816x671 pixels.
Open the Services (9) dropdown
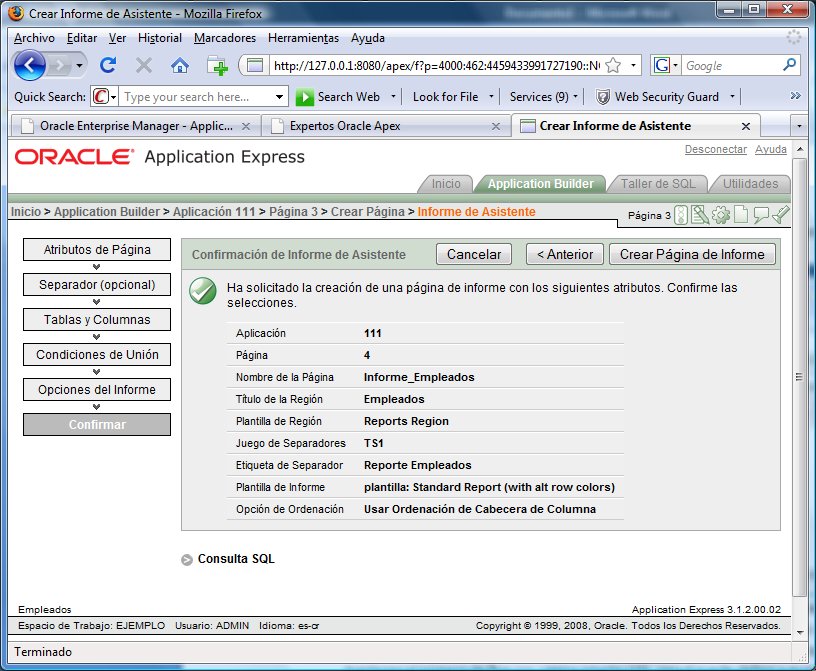point(575,96)
